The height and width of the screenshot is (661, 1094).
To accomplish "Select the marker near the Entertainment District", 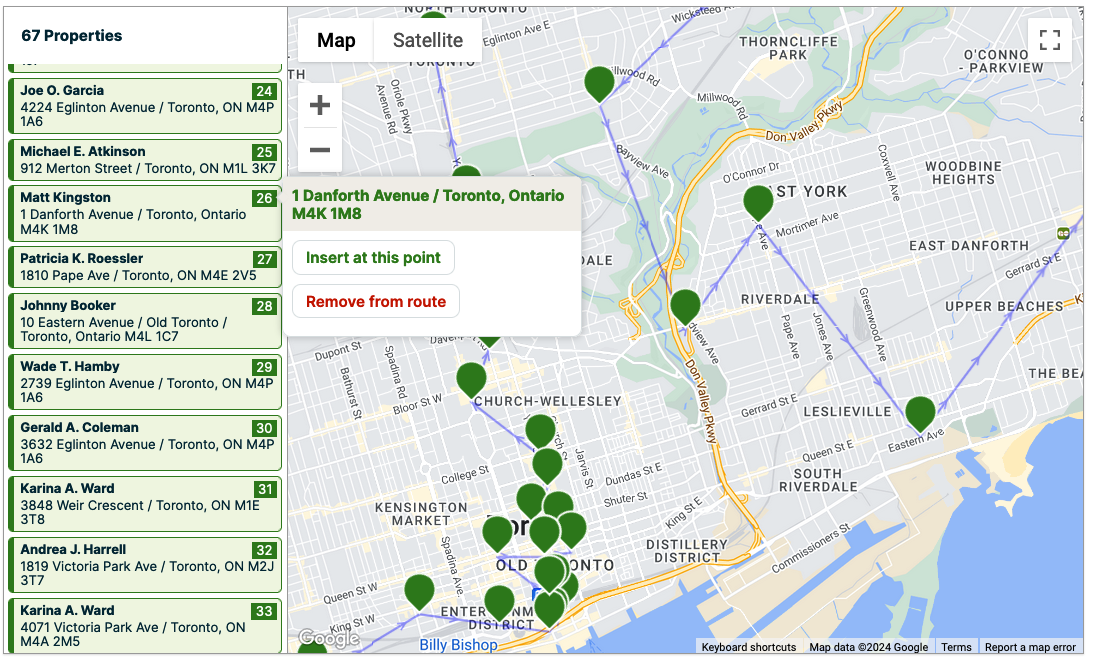I will click(x=497, y=603).
